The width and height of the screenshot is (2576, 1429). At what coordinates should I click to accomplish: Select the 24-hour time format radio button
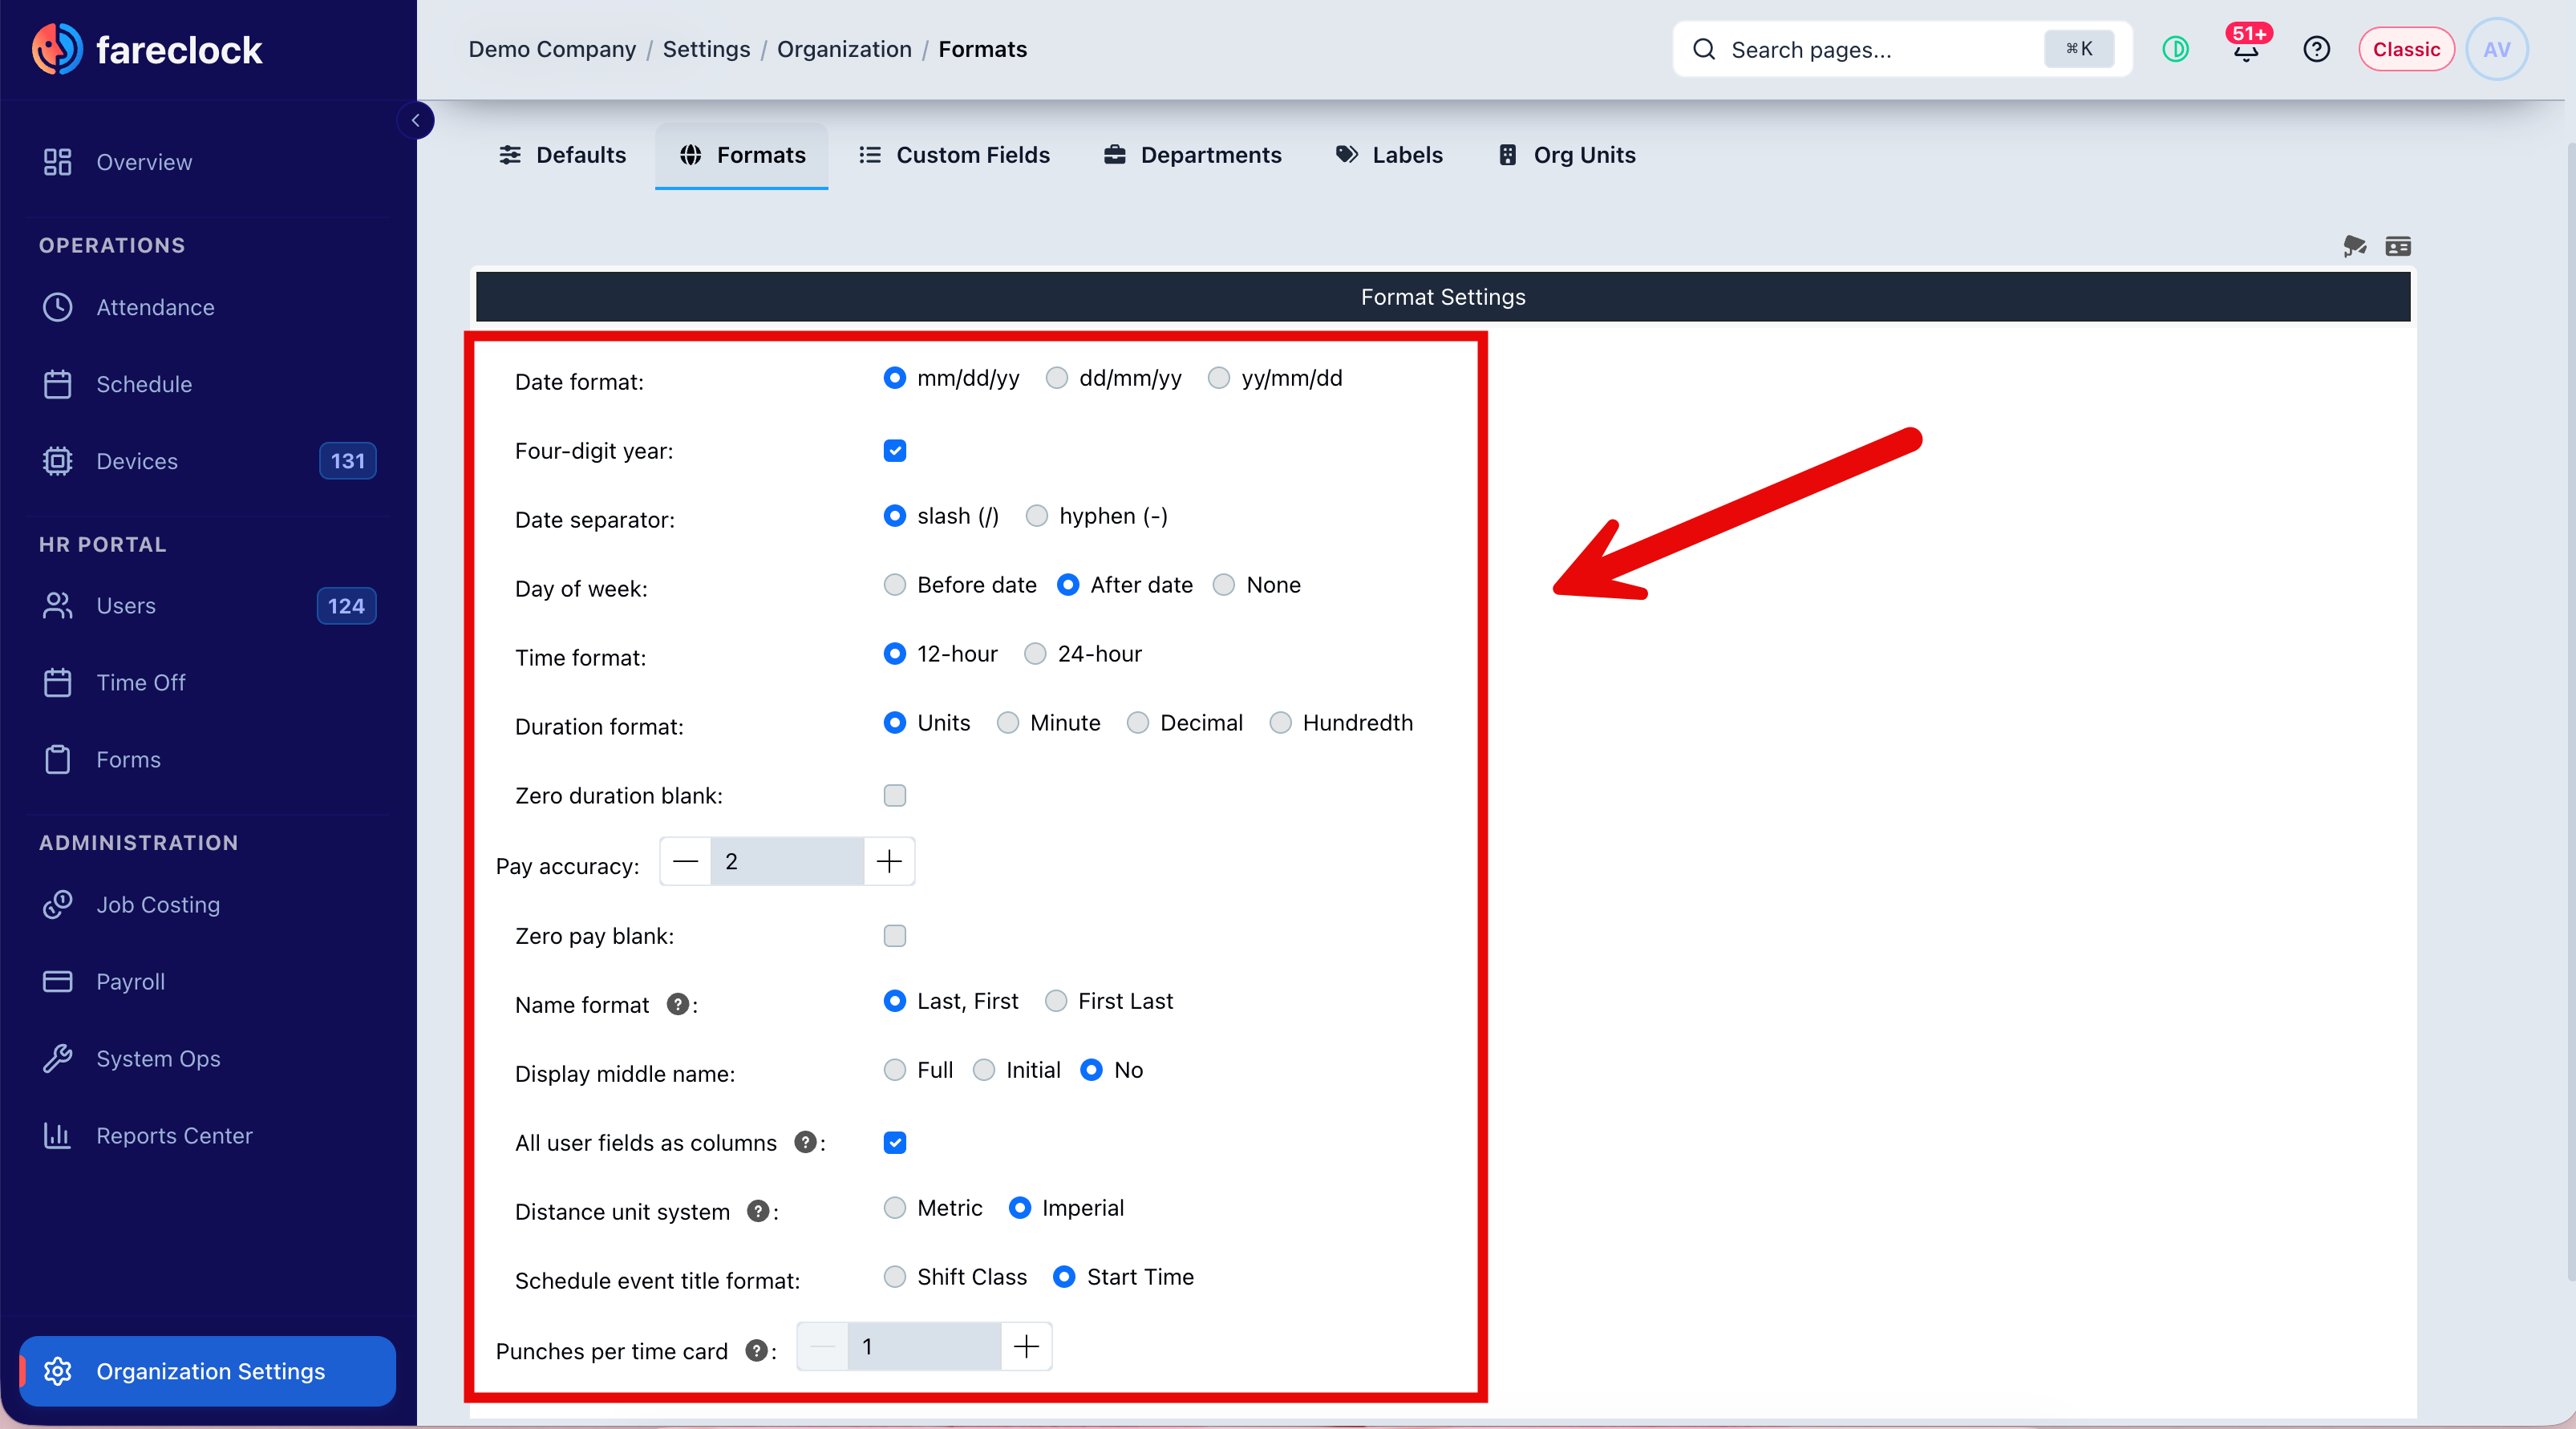1035,654
